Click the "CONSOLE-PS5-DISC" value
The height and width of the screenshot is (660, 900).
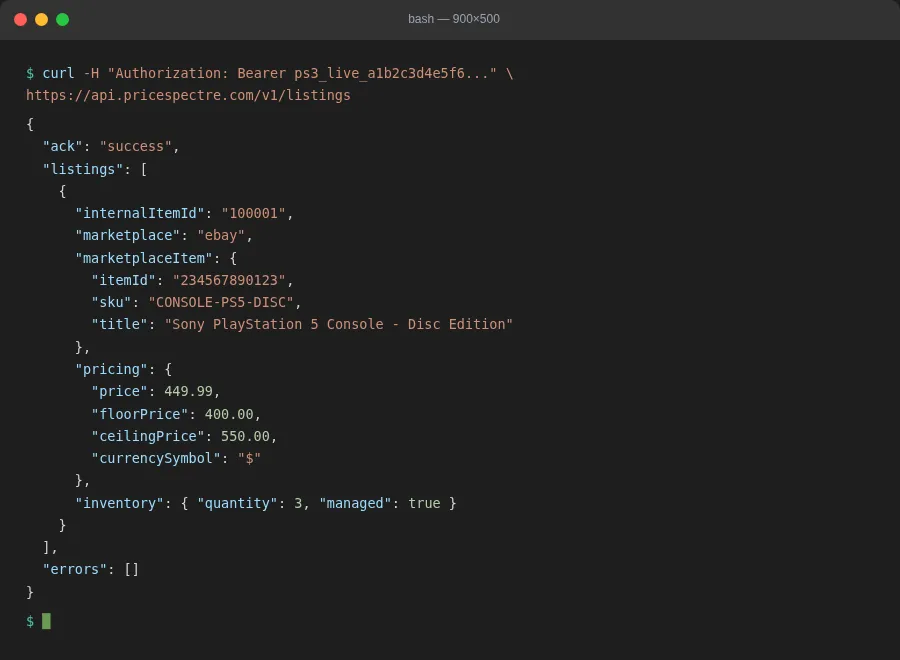221,302
